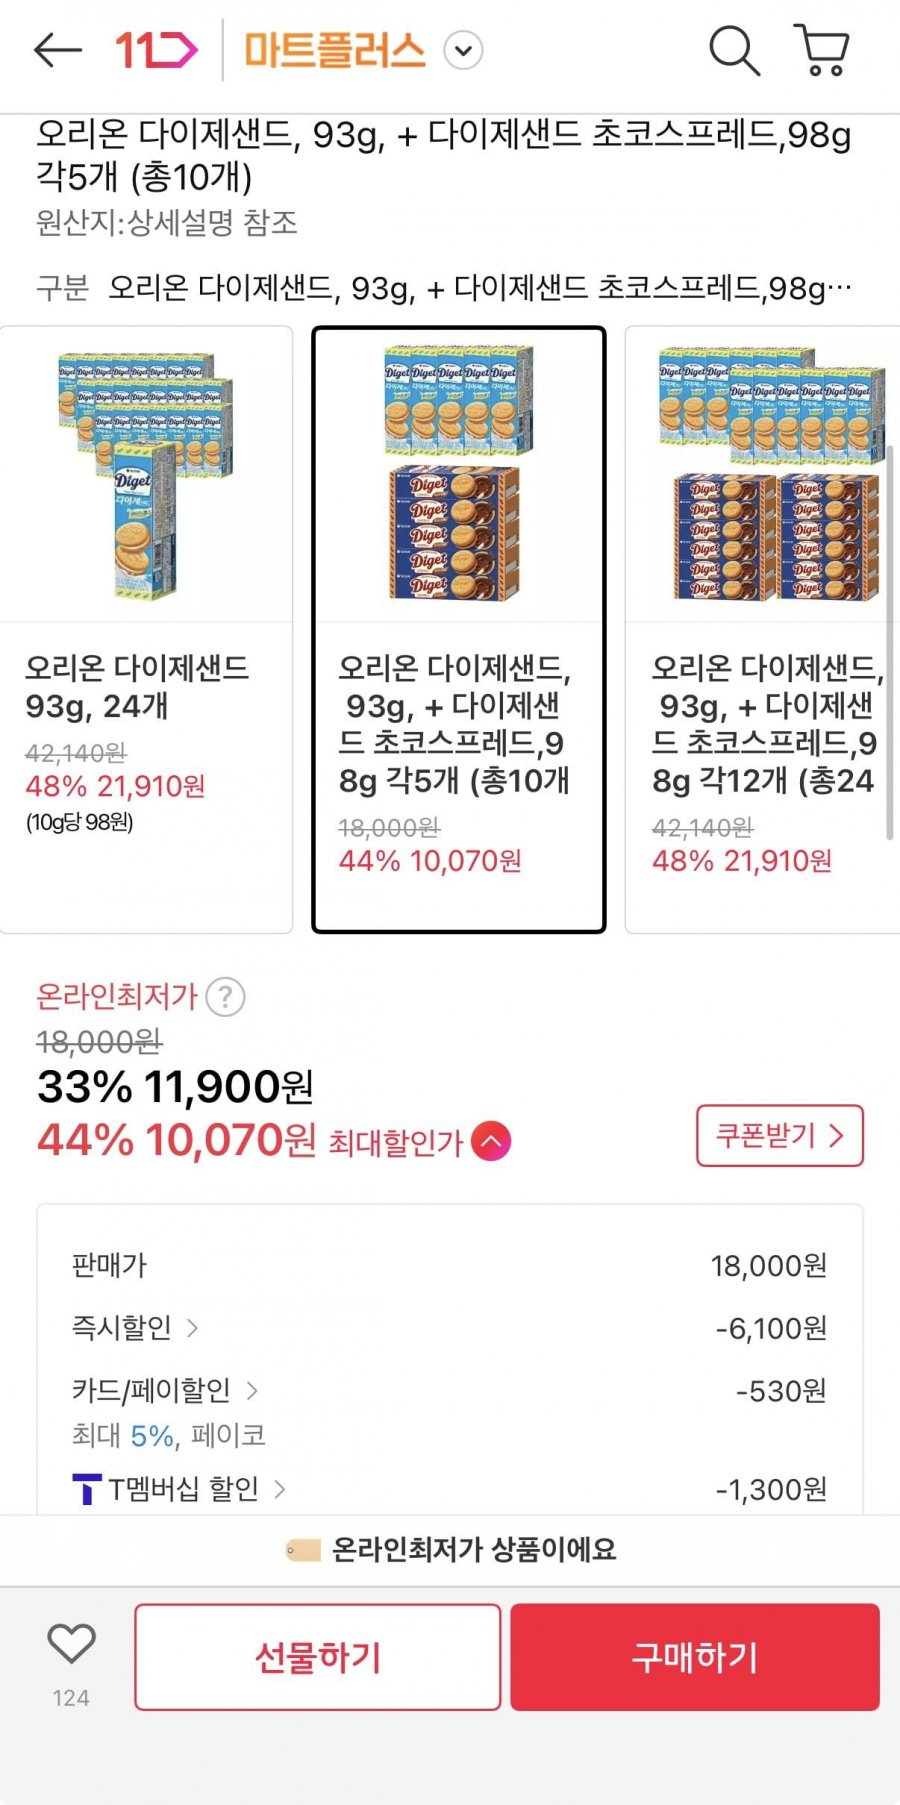
Task: Click the option list vertical scrollbar
Action: [x=889, y=640]
